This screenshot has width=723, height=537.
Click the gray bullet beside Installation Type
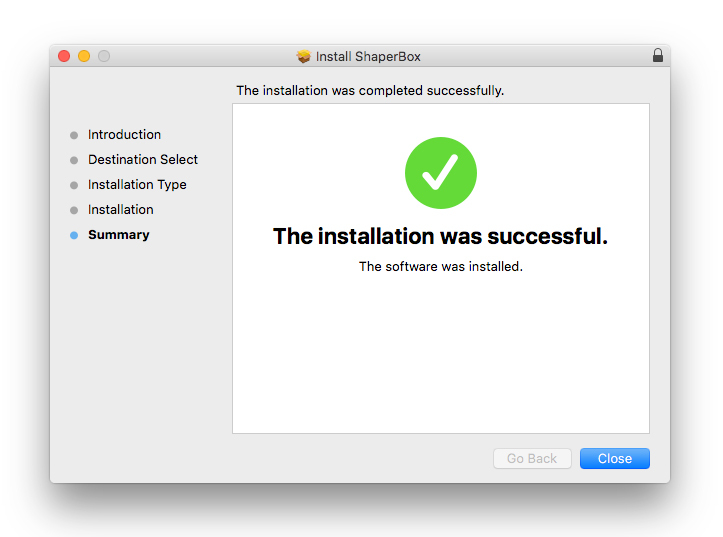coord(74,185)
